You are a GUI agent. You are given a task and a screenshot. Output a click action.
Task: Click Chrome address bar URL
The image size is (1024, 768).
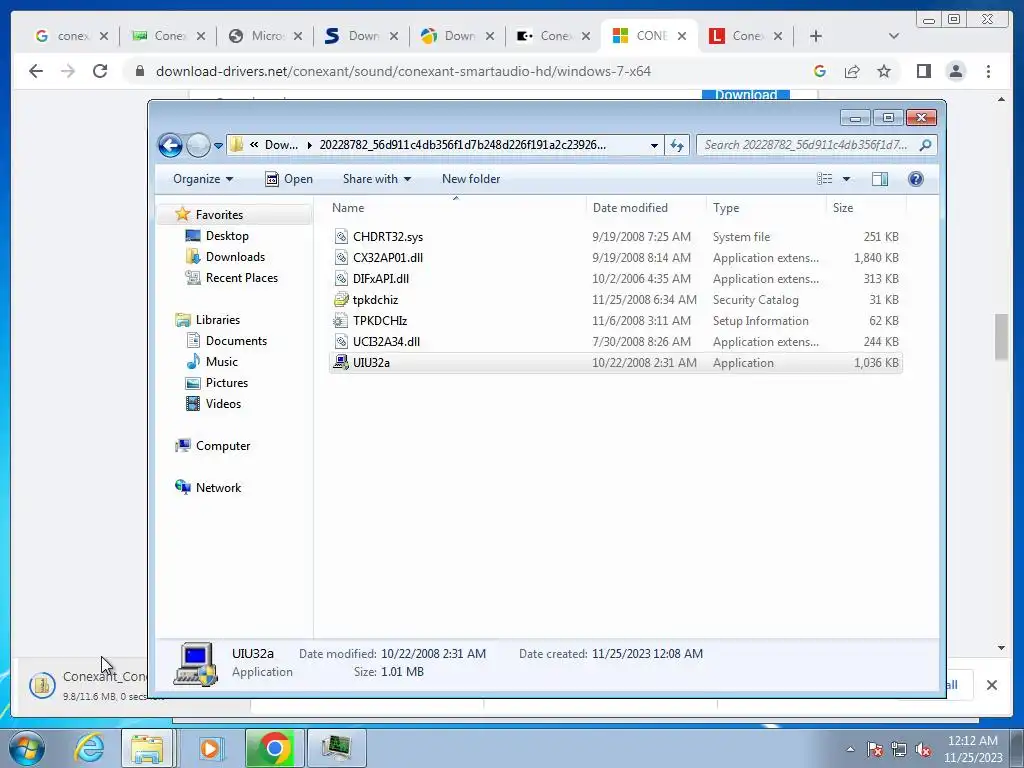[403, 71]
